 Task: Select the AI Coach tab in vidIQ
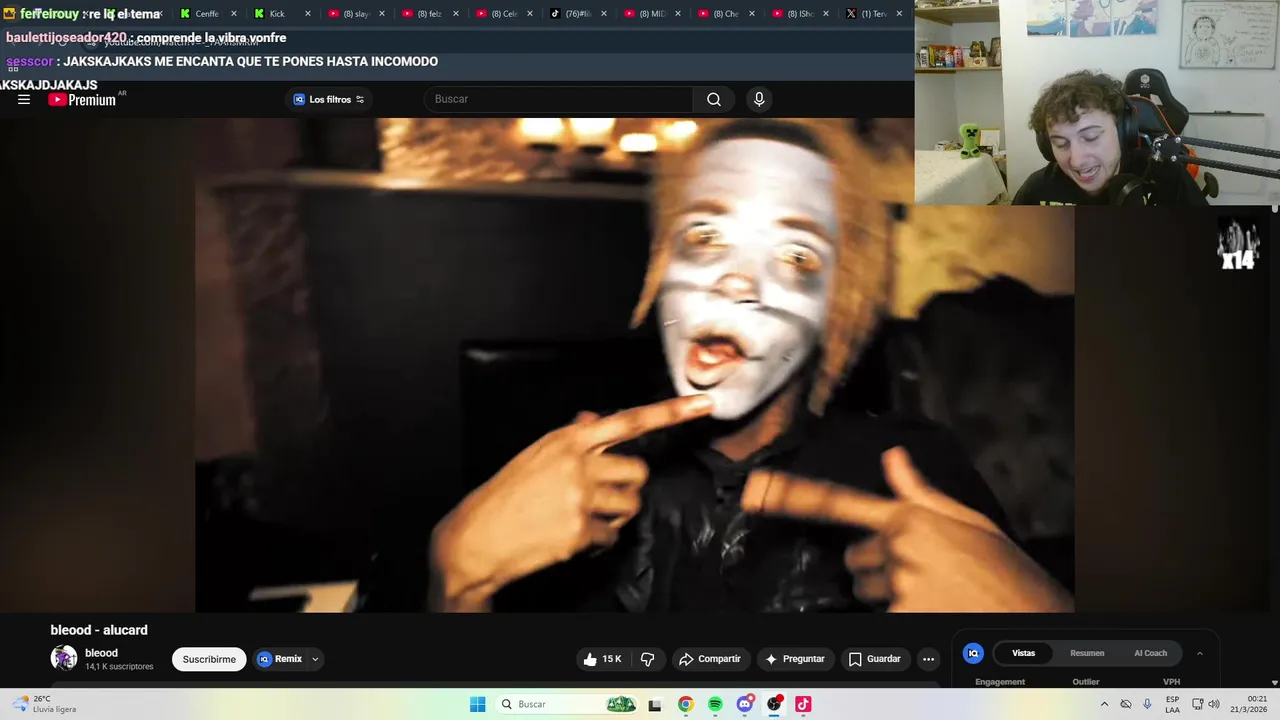point(1150,653)
